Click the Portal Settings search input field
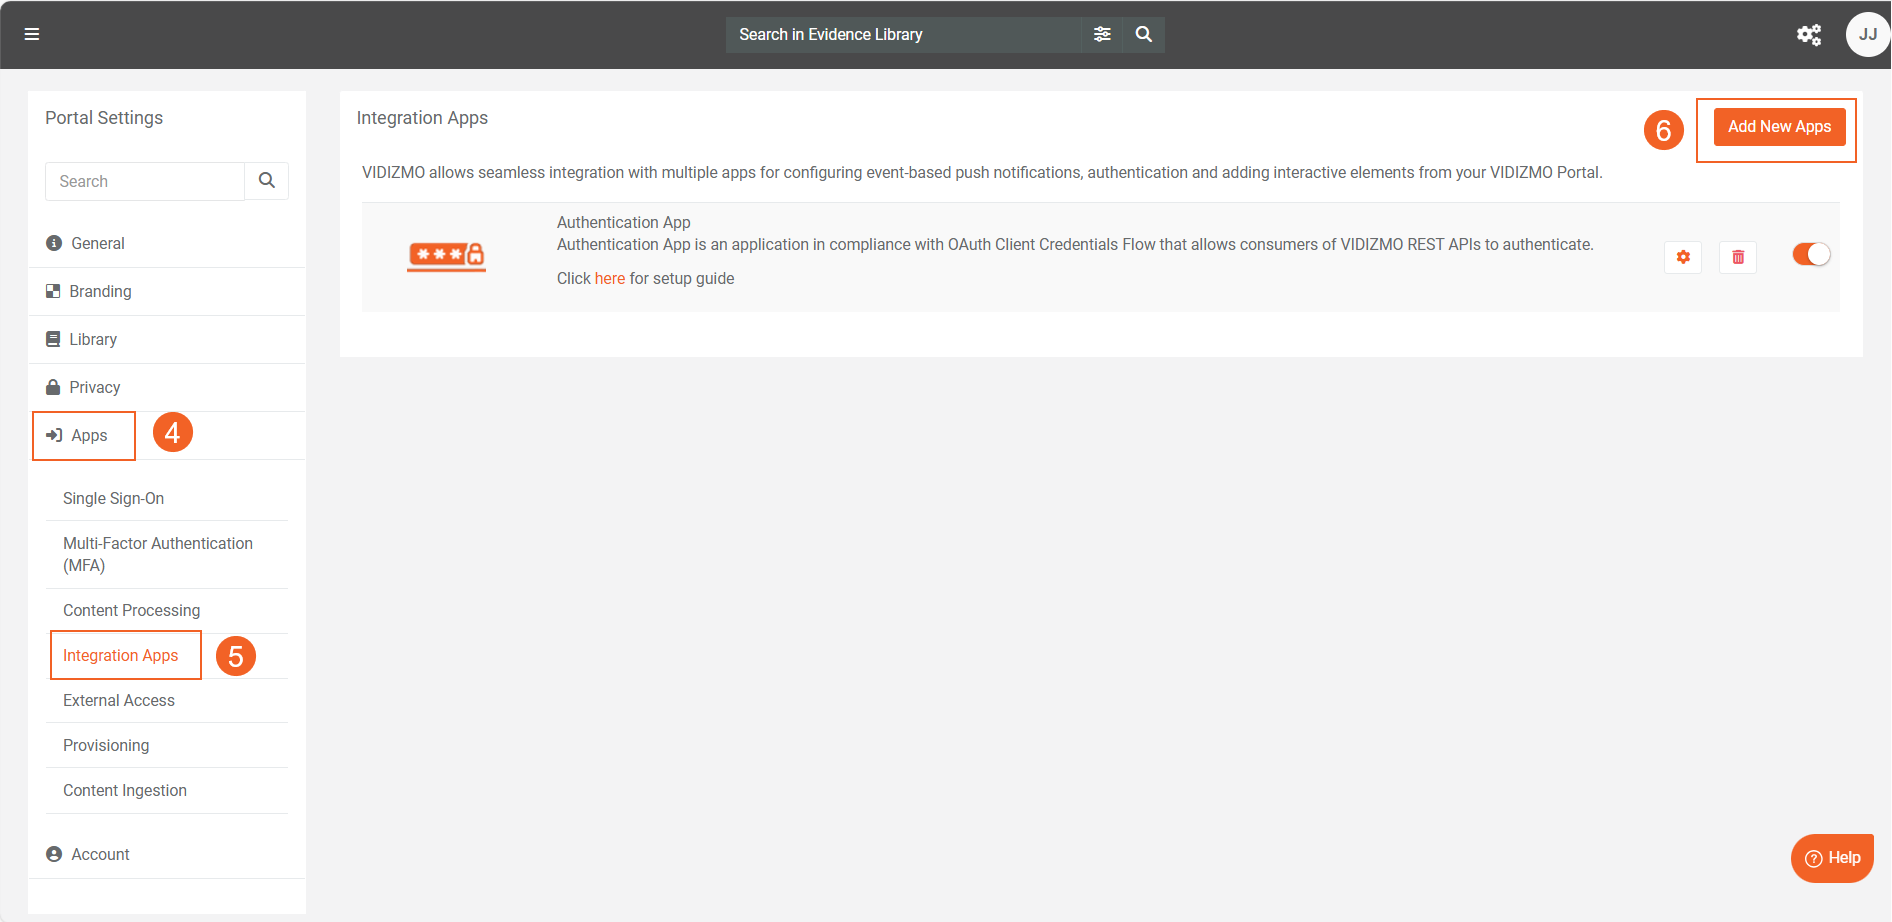Screen dimensions: 1892x922 coord(145,181)
